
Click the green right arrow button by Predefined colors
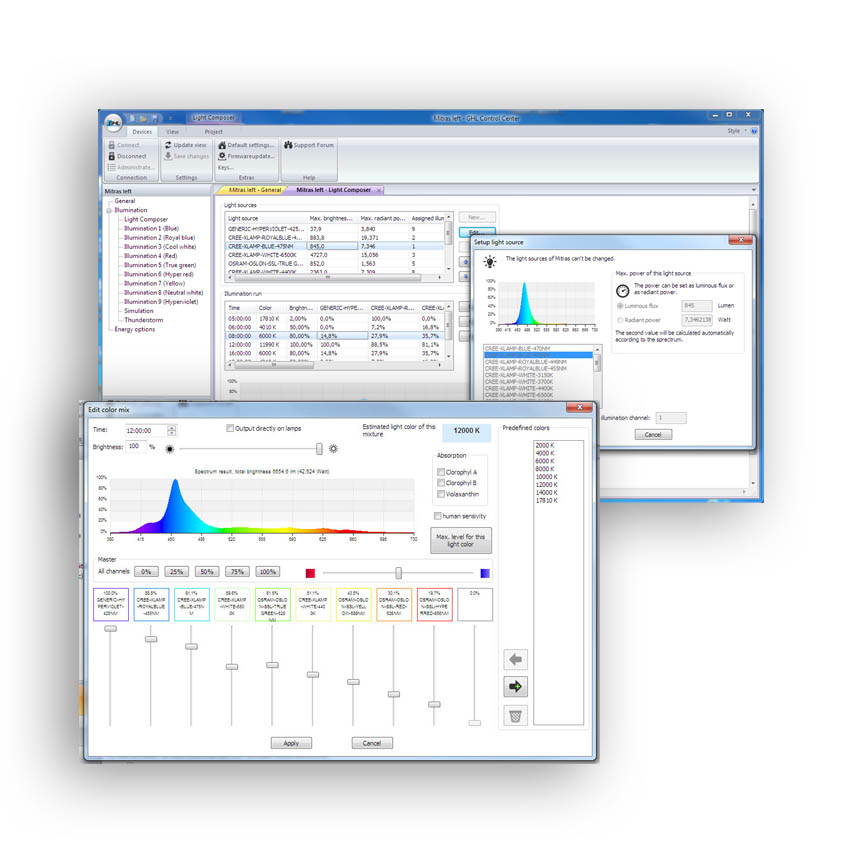tap(515, 687)
